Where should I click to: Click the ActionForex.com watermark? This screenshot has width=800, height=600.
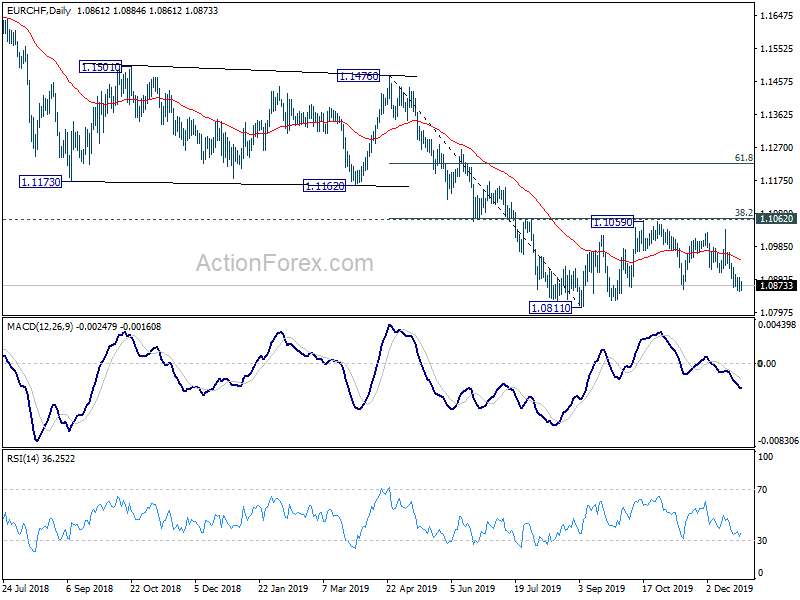(x=285, y=263)
